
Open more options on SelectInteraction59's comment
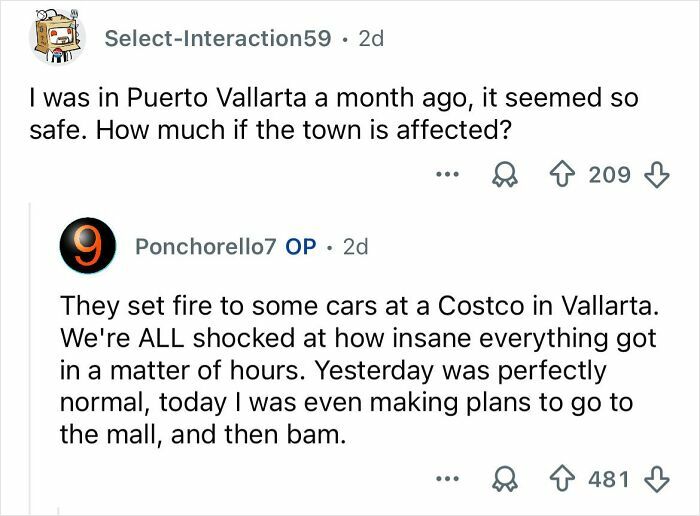(447, 175)
